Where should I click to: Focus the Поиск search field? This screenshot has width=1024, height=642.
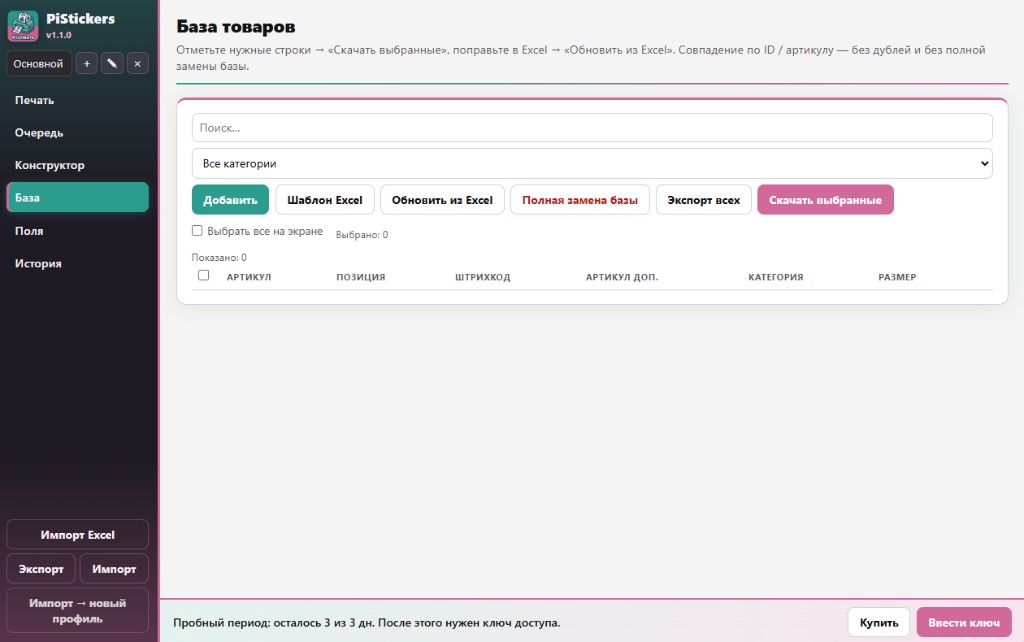[592, 128]
